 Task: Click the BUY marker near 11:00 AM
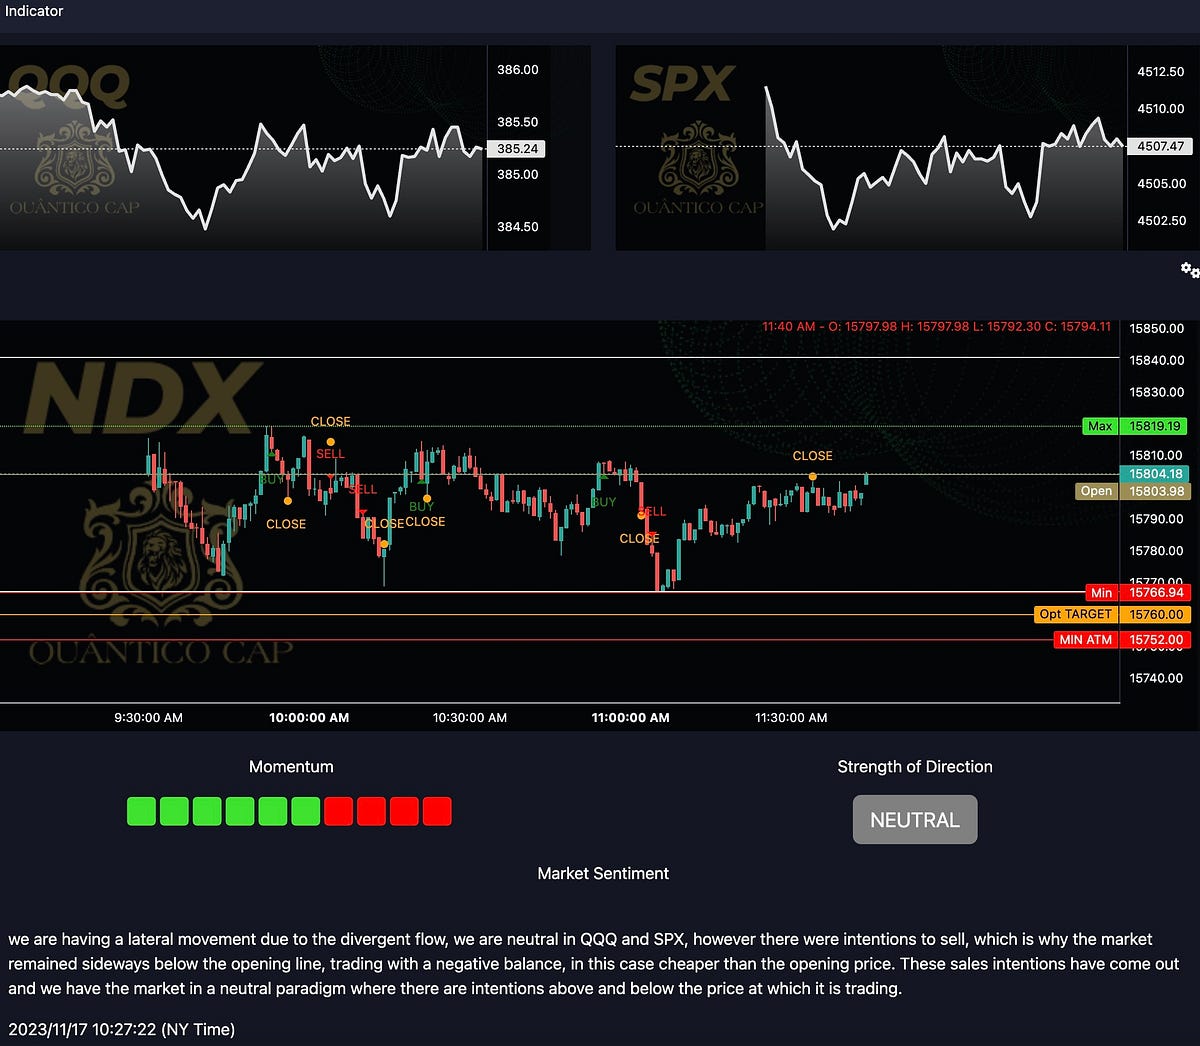(604, 502)
